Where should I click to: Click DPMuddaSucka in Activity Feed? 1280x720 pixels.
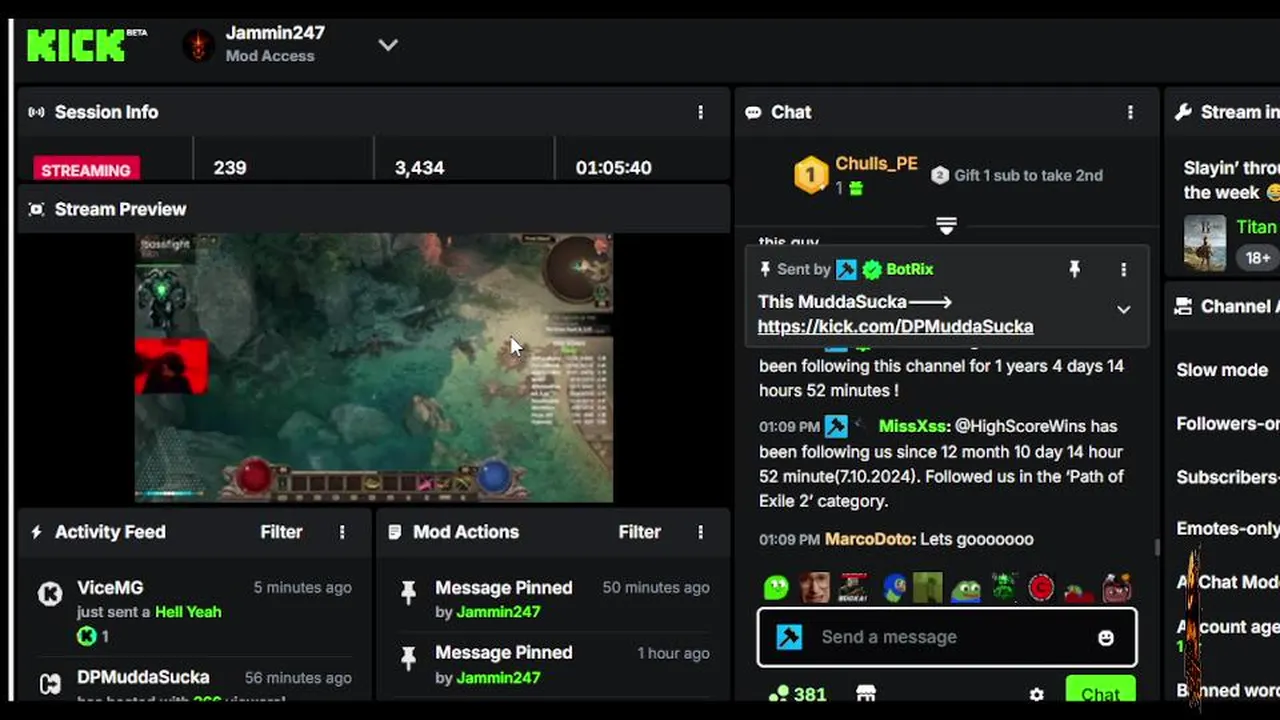click(143, 677)
